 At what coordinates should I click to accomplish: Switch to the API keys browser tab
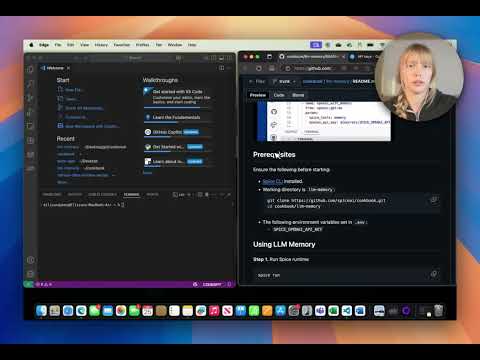click(x=365, y=57)
